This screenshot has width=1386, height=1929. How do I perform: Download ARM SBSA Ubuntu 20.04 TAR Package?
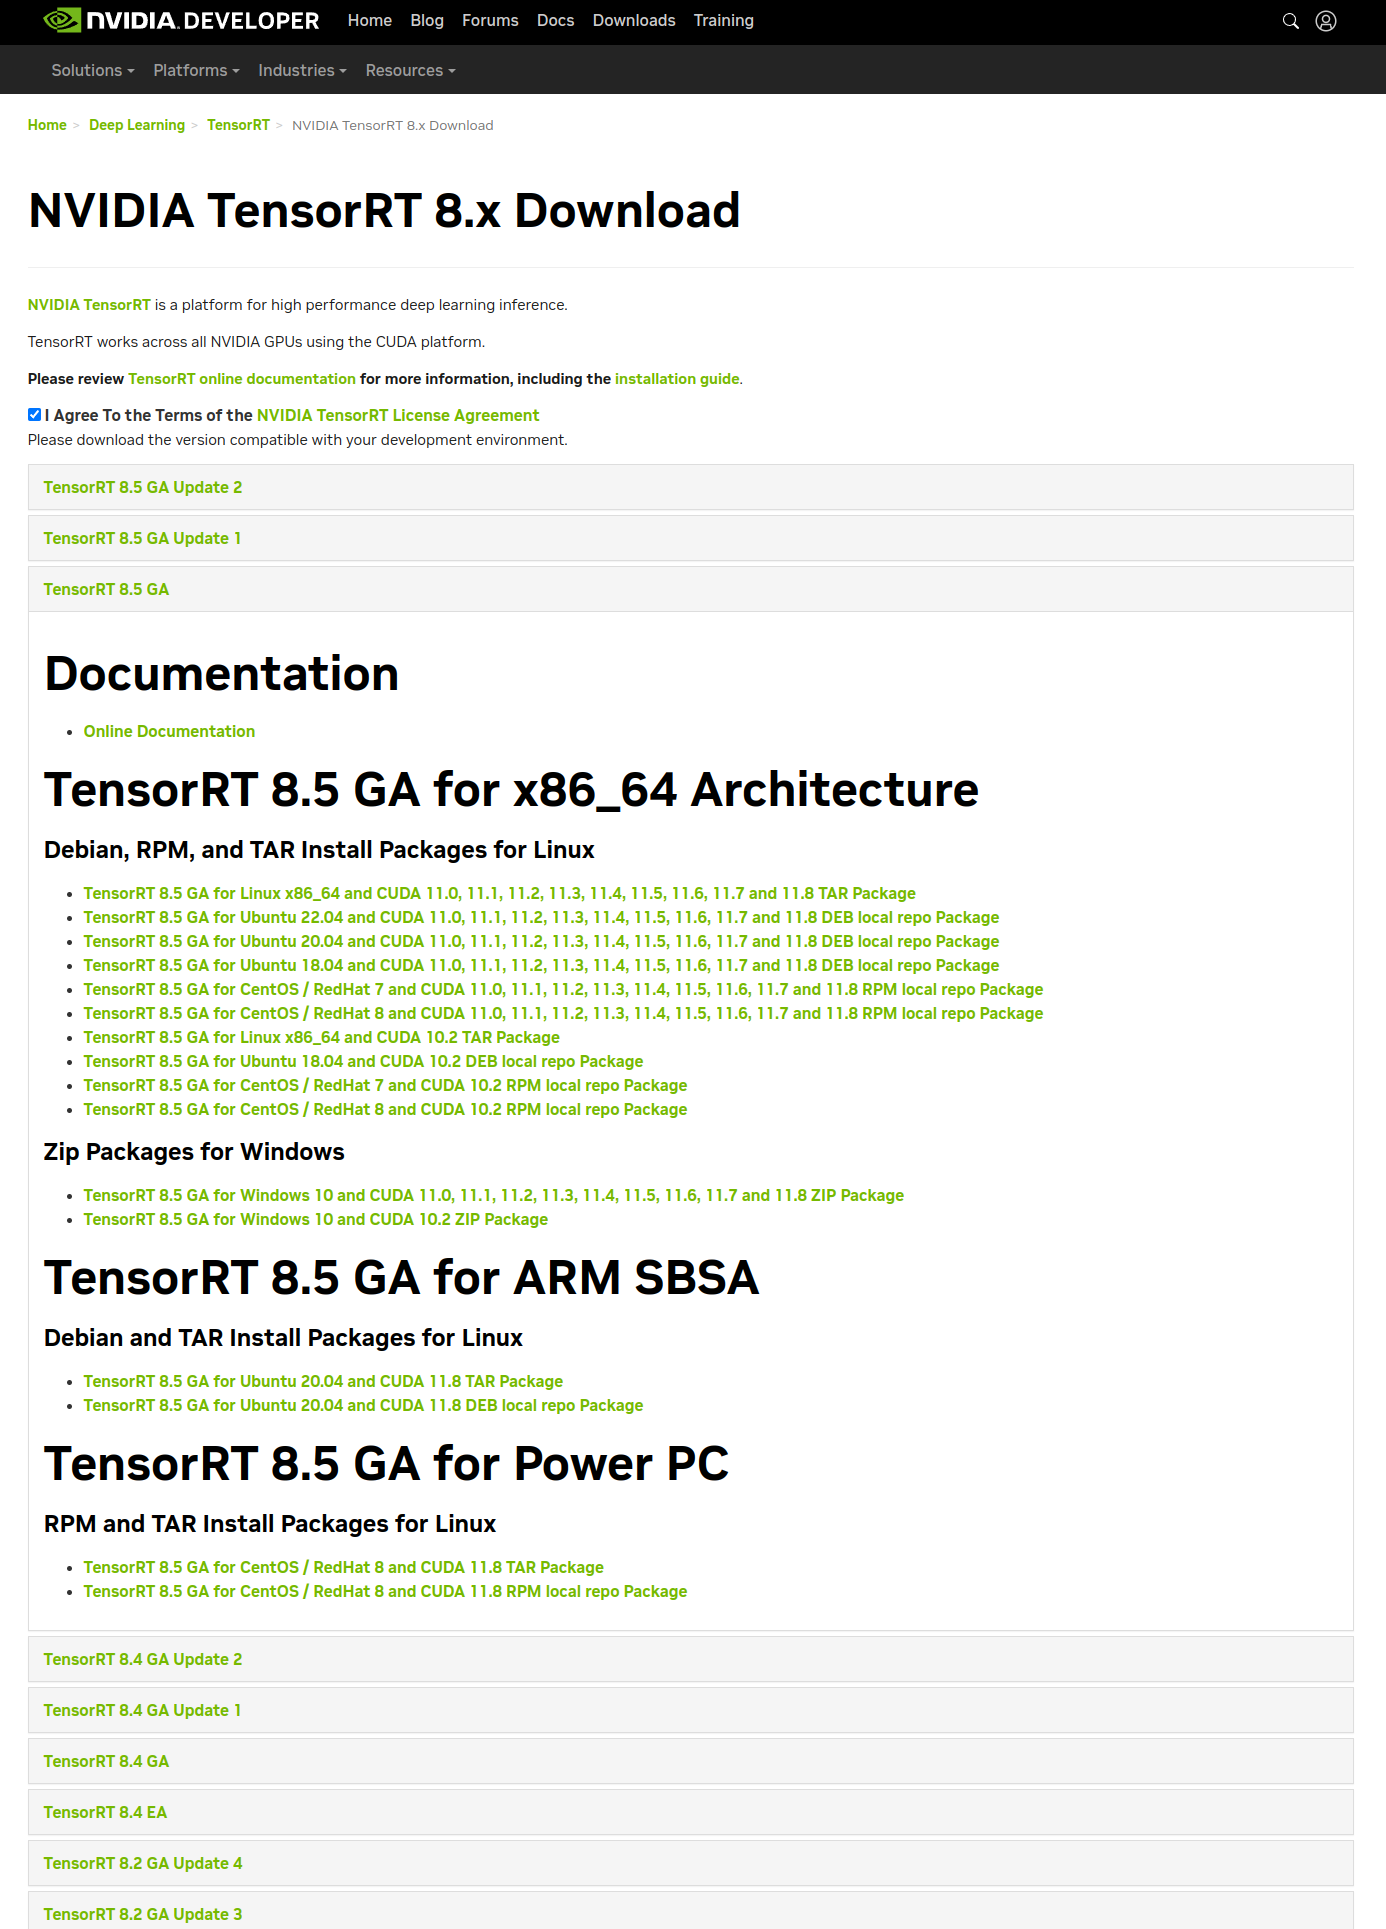(323, 1381)
